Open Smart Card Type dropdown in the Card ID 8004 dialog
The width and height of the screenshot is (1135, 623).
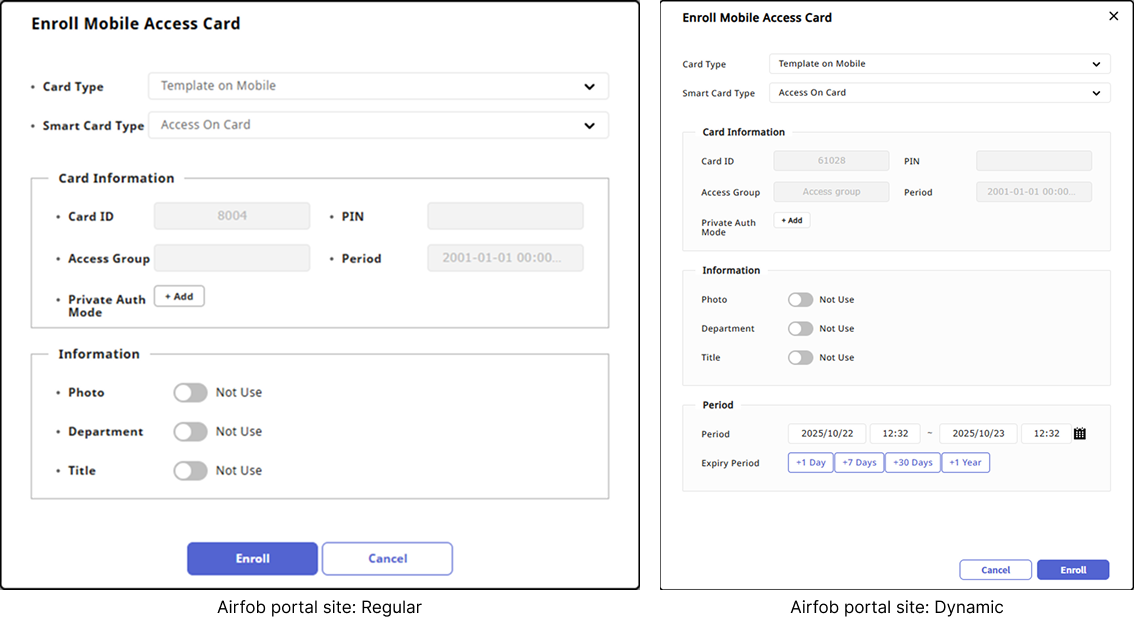[378, 125]
